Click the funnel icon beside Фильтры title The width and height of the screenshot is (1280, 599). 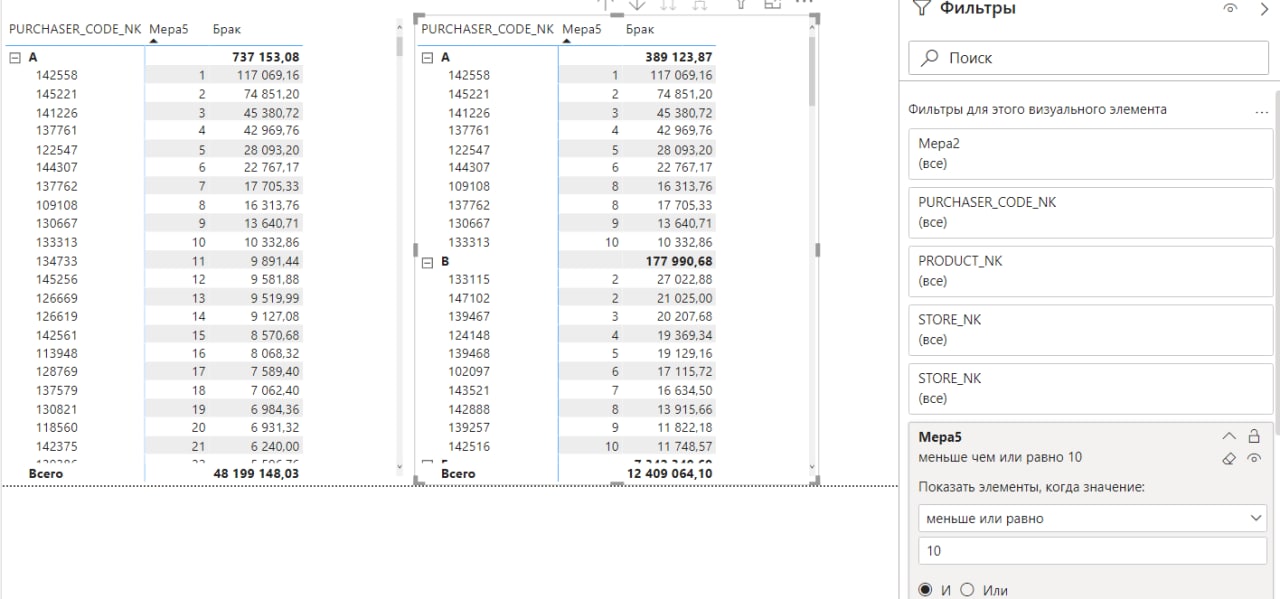pos(922,9)
